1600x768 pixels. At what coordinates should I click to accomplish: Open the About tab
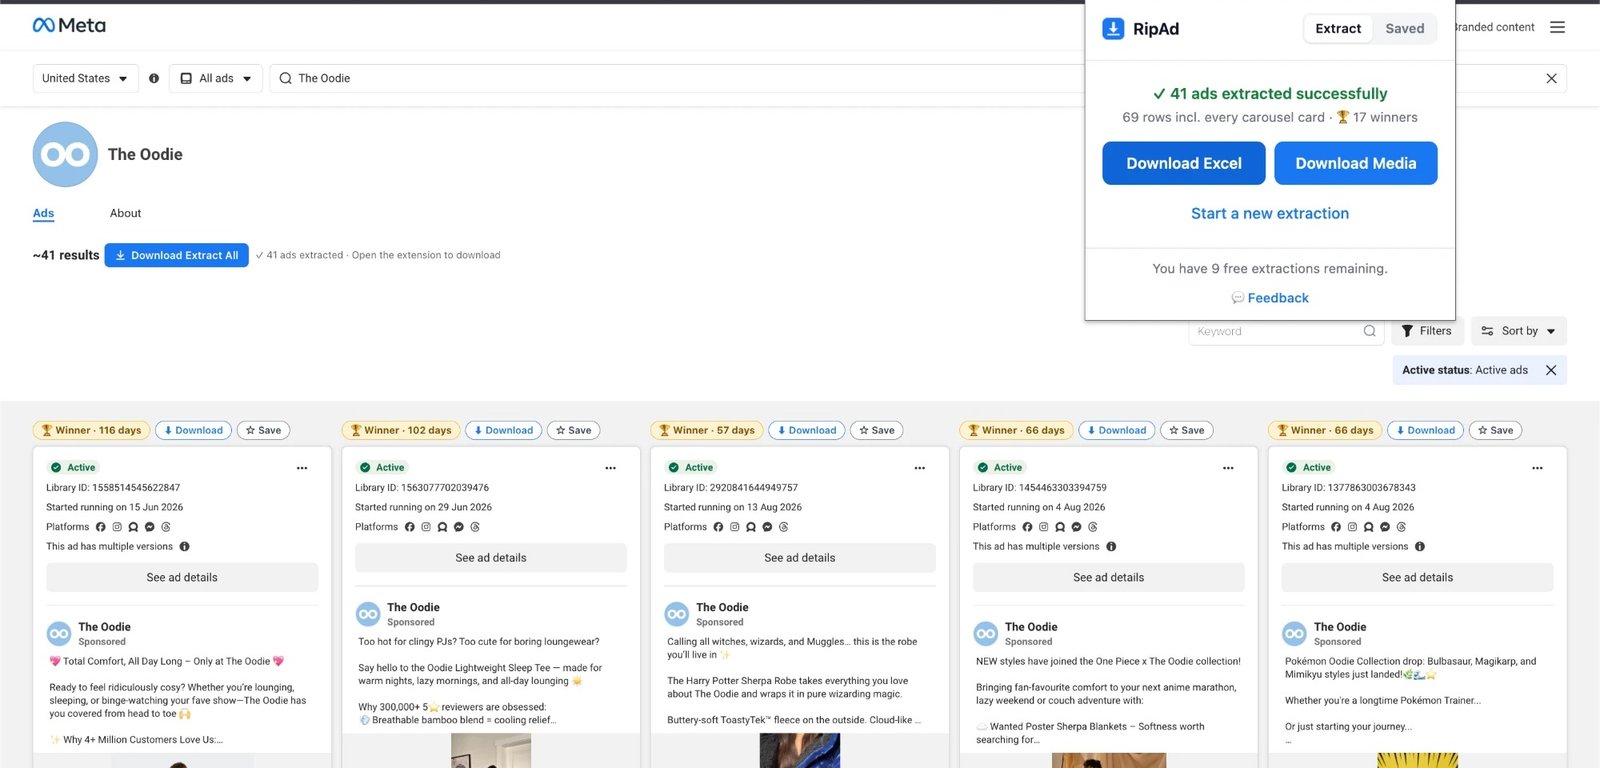(x=125, y=213)
